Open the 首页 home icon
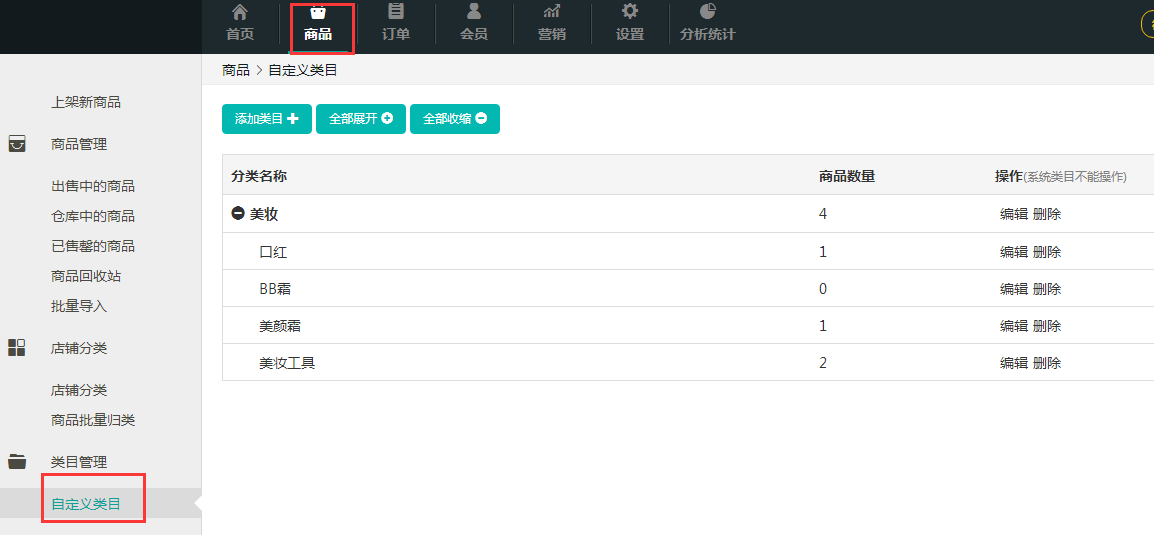This screenshot has width=1154, height=535. point(240,13)
